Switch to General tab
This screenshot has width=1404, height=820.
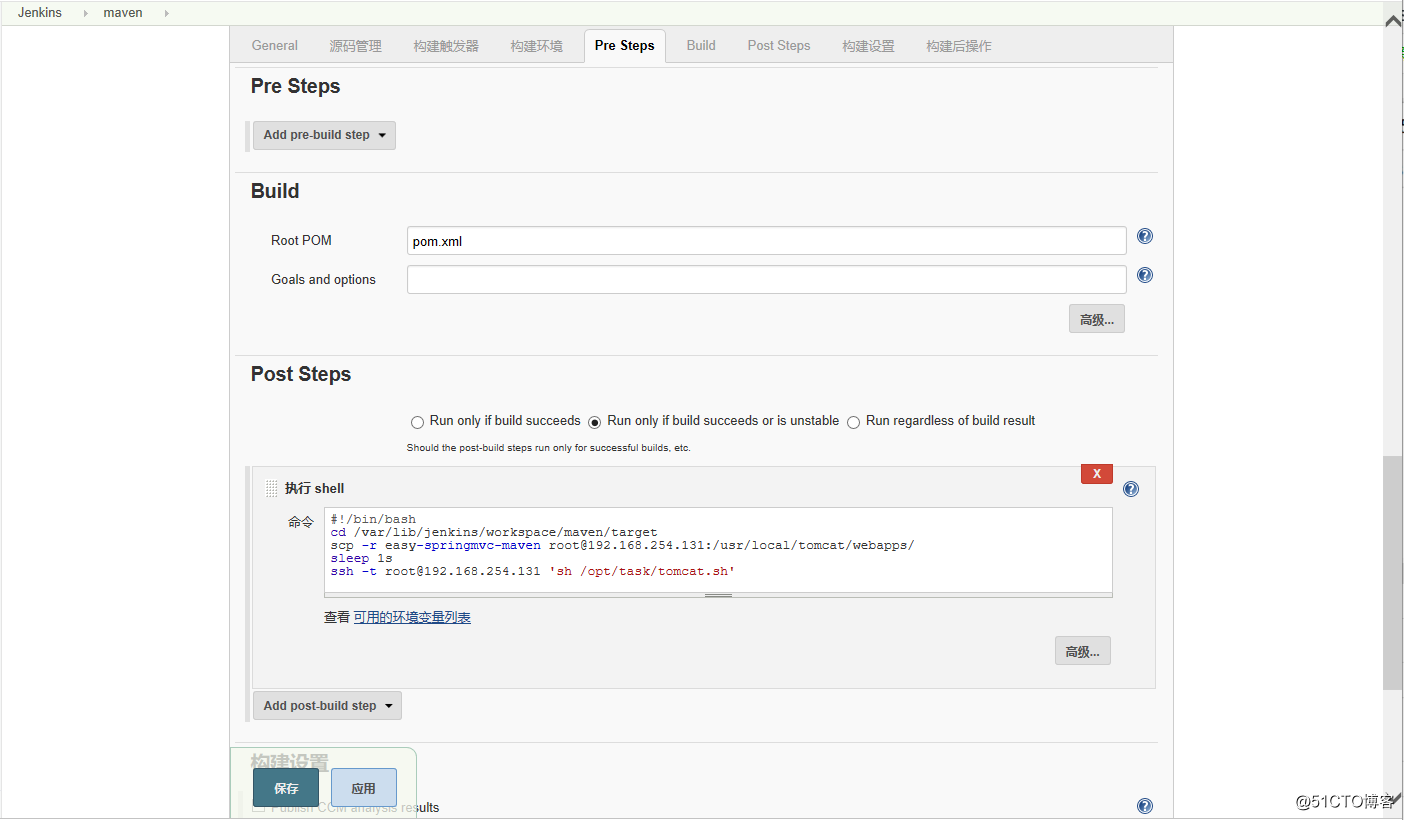(275, 46)
